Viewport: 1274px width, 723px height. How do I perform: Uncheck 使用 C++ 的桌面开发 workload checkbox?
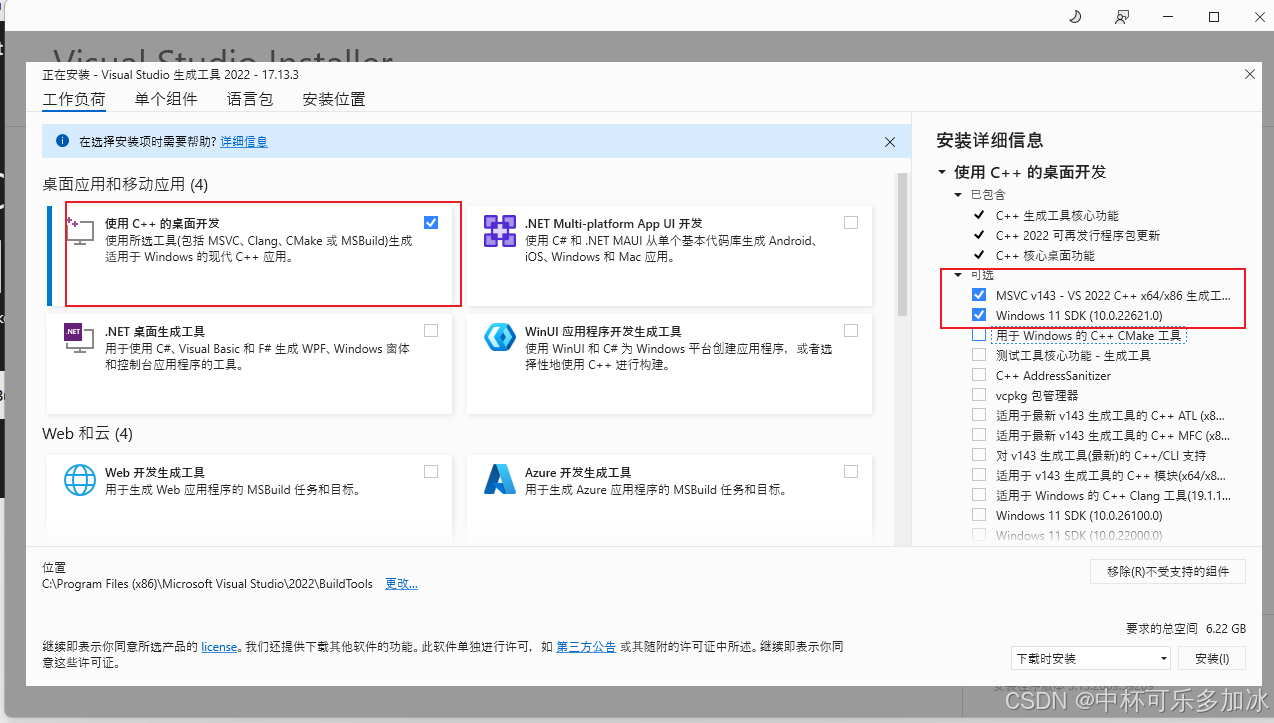click(431, 222)
